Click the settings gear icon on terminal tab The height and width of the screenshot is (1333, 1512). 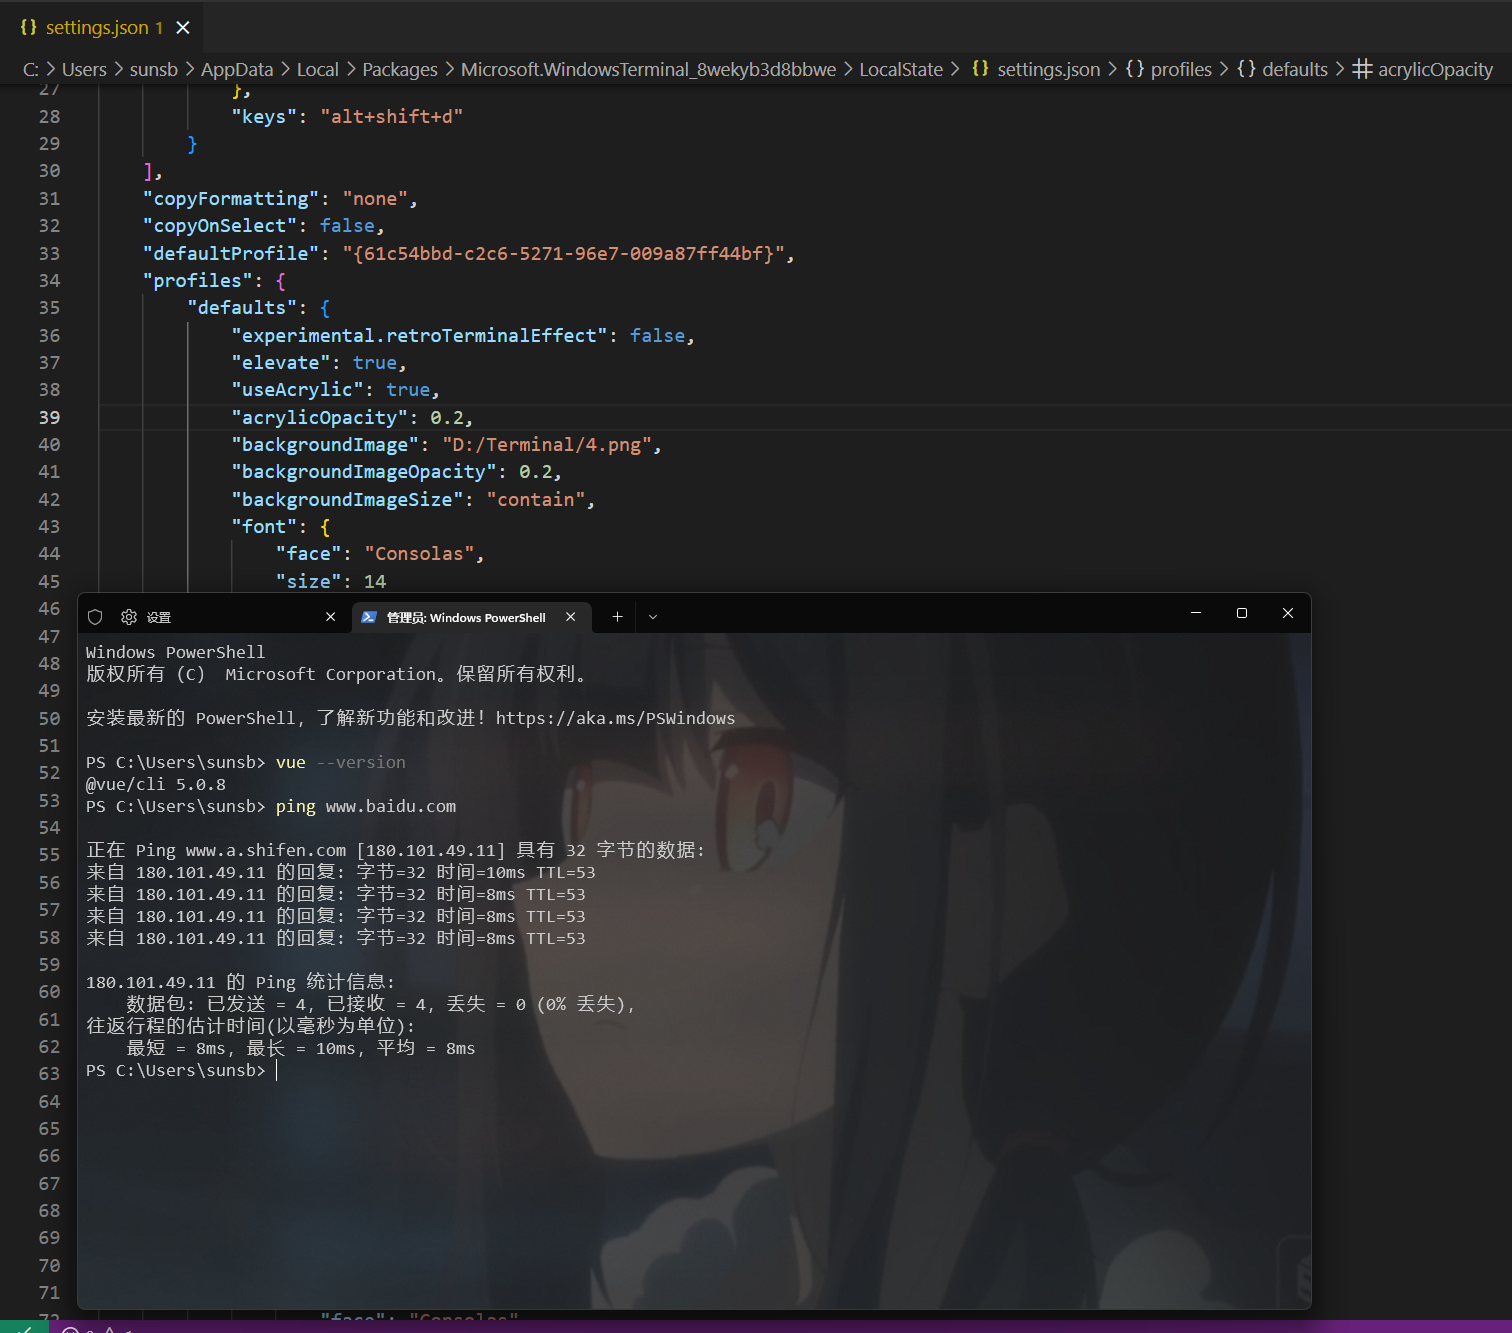[x=129, y=617]
